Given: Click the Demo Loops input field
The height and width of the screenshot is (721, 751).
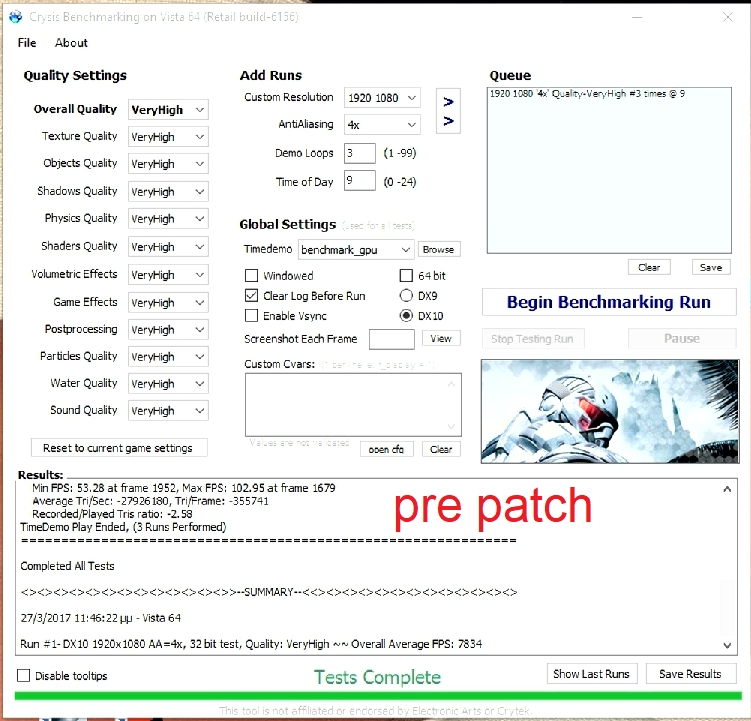Looking at the screenshot, I should [x=359, y=153].
